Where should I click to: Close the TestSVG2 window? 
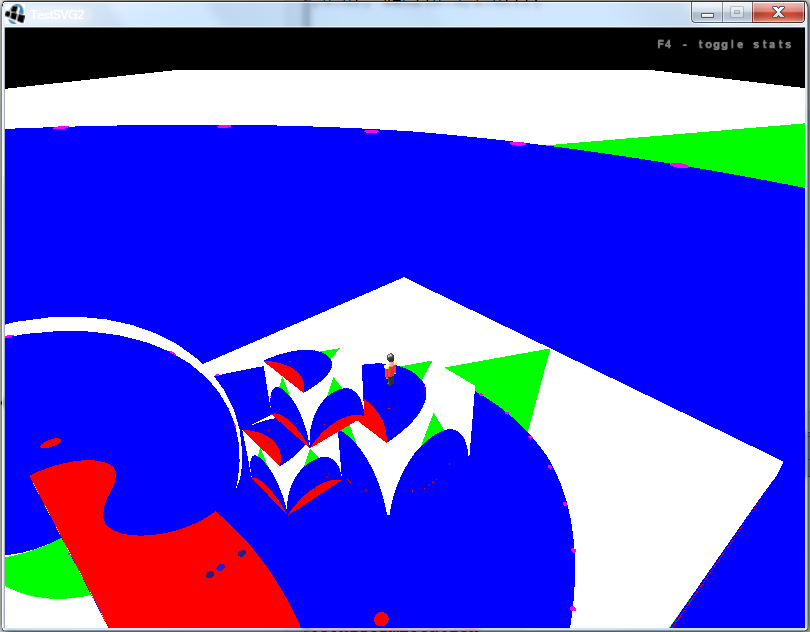coord(778,13)
